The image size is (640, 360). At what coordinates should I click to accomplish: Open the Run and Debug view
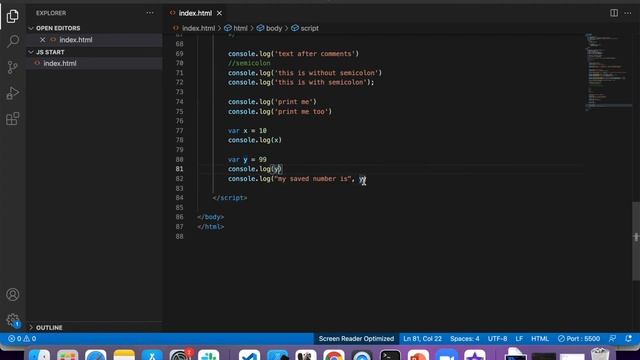point(13,93)
